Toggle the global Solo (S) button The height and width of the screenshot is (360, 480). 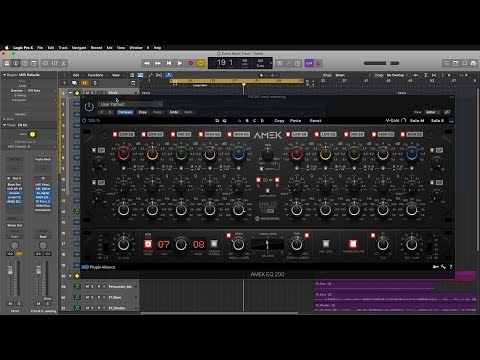[x=95, y=83]
